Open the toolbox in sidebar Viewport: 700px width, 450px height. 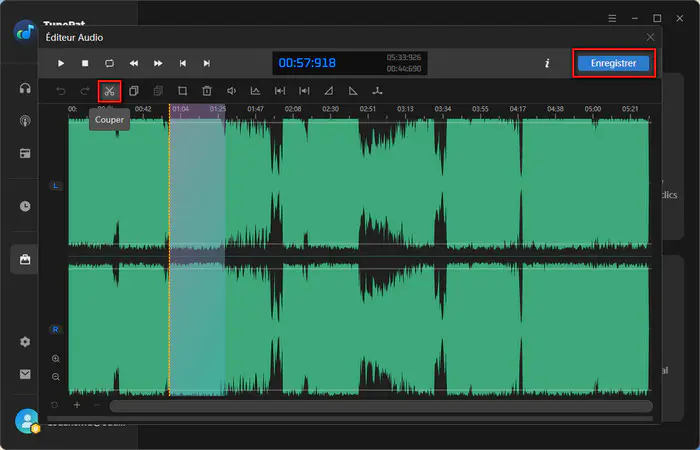click(x=25, y=259)
